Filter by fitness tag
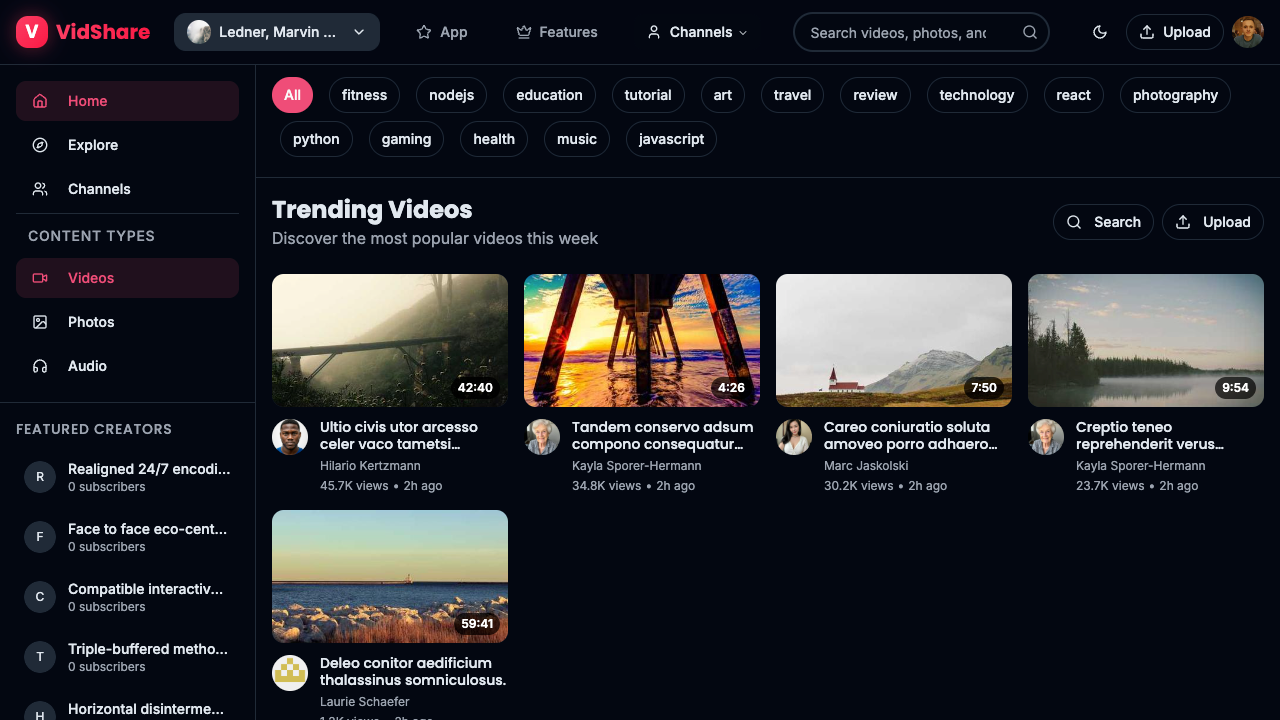 click(x=364, y=95)
